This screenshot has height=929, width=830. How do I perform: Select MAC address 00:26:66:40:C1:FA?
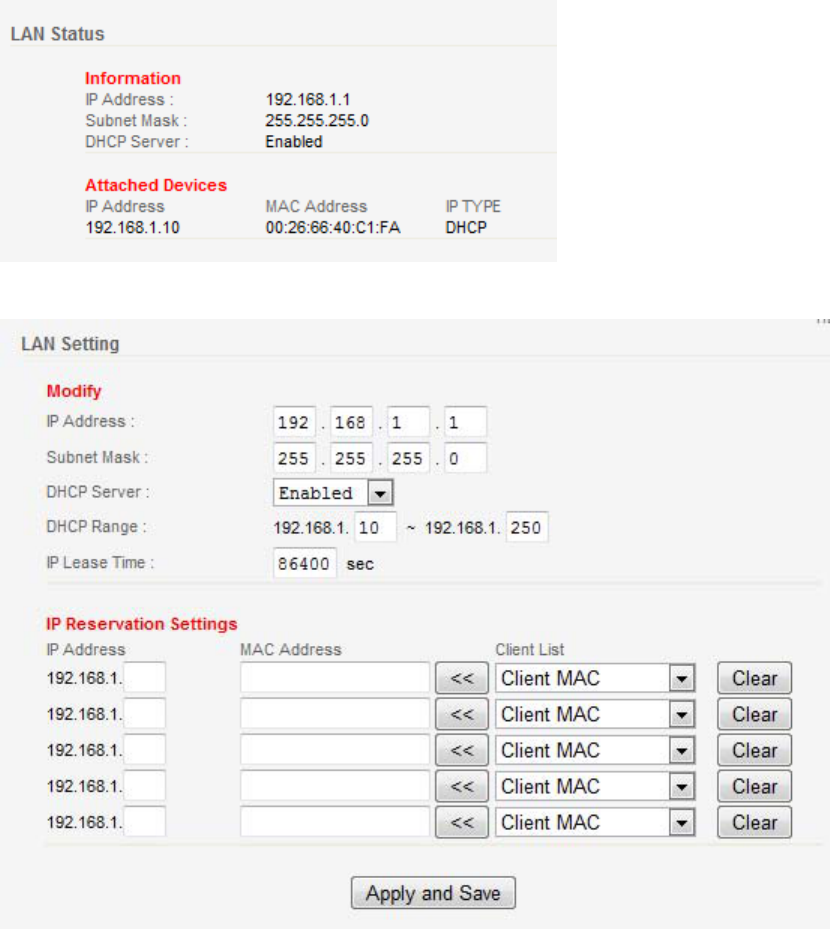click(333, 228)
